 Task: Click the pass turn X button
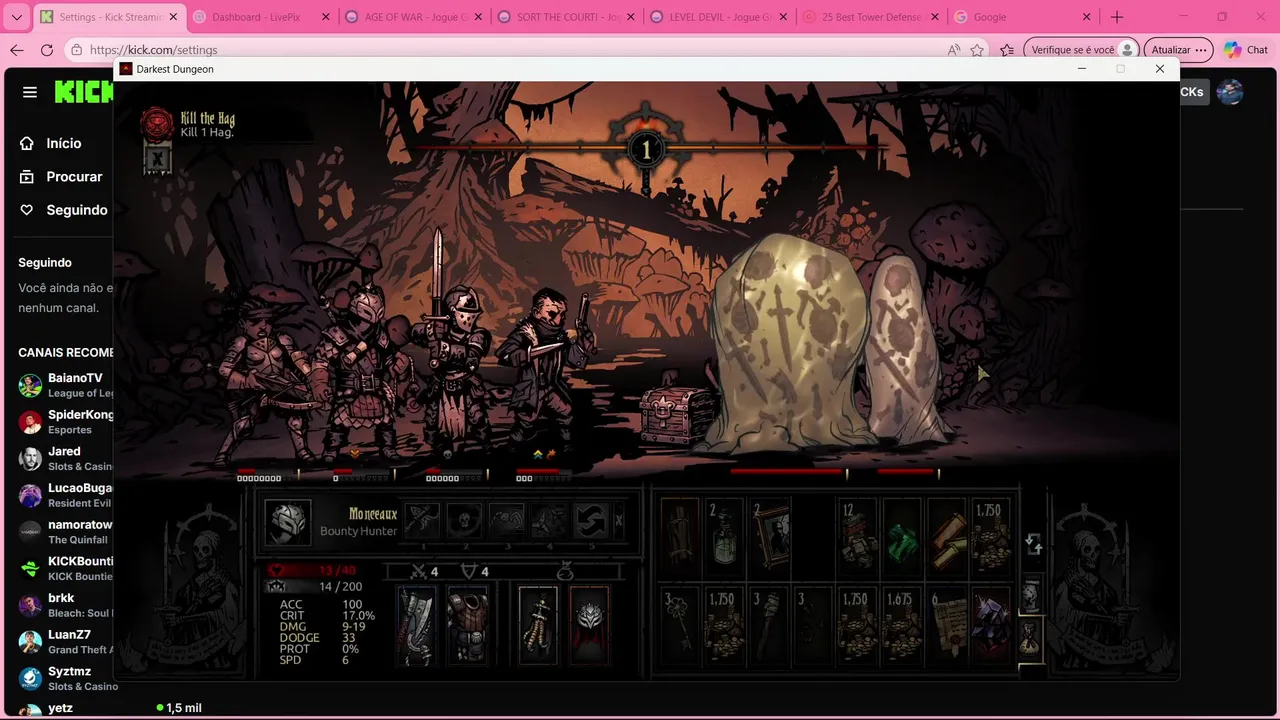[x=619, y=521]
